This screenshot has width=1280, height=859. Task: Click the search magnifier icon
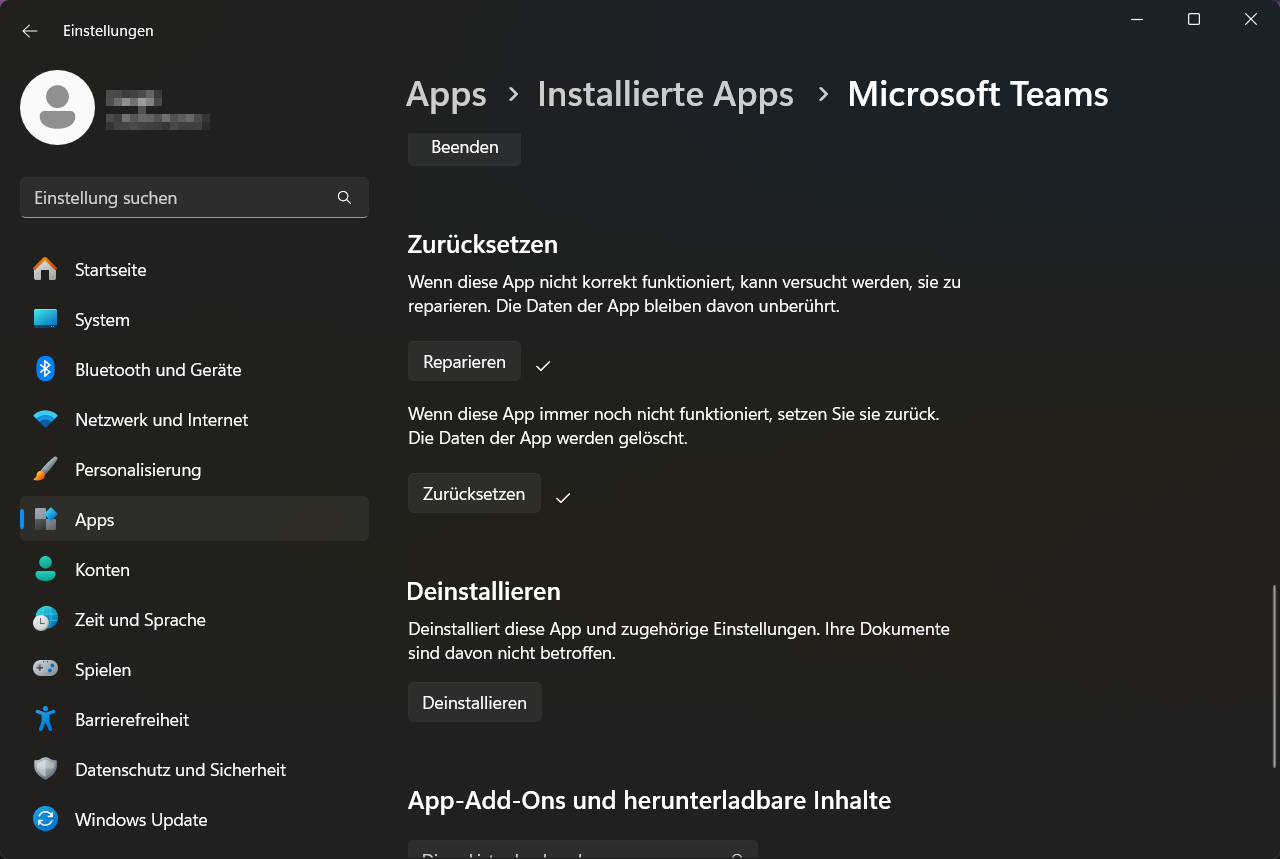pos(344,198)
